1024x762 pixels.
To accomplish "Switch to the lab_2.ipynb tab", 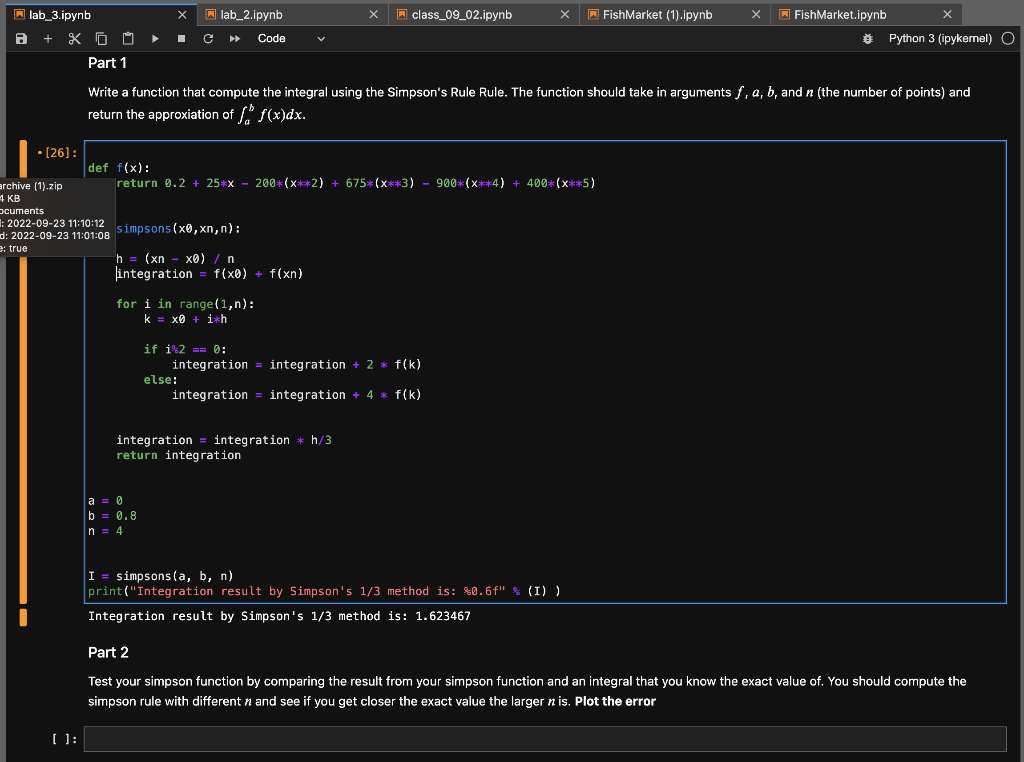I will [252, 15].
